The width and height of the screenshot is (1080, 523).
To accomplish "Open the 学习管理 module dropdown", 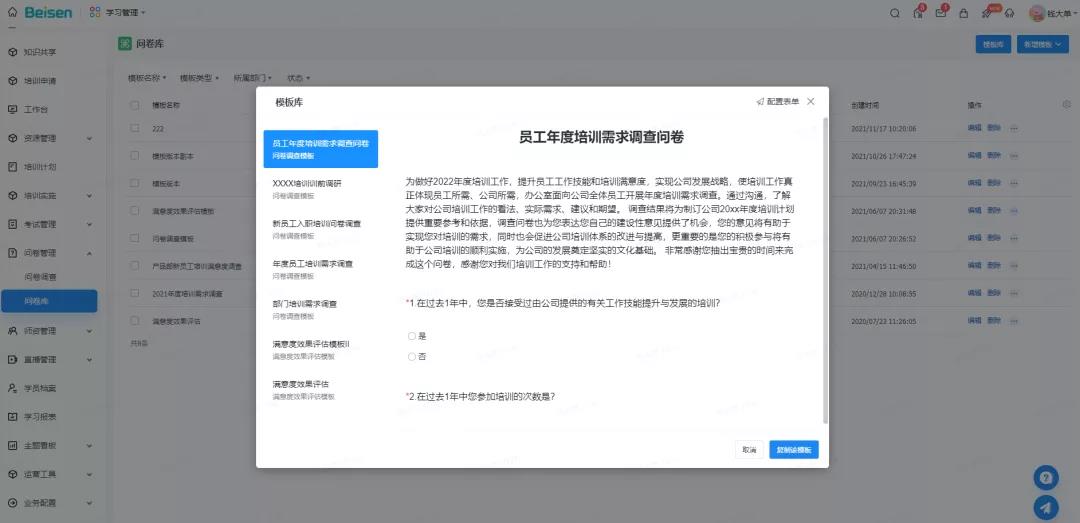I will 125,13.
